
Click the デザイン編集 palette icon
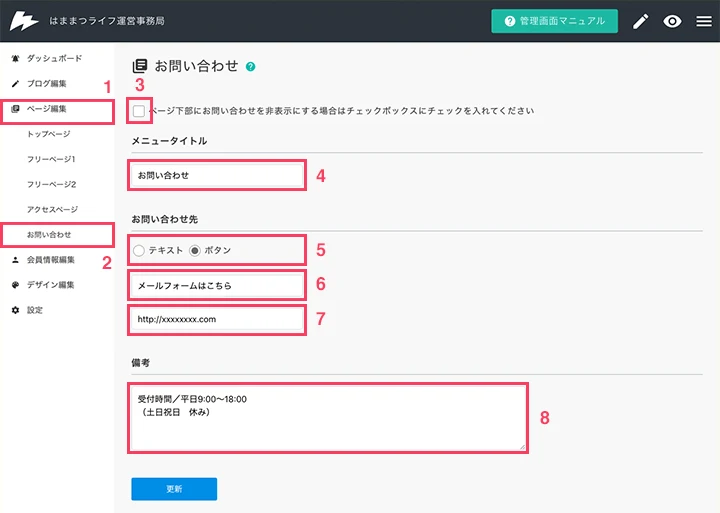(16, 285)
